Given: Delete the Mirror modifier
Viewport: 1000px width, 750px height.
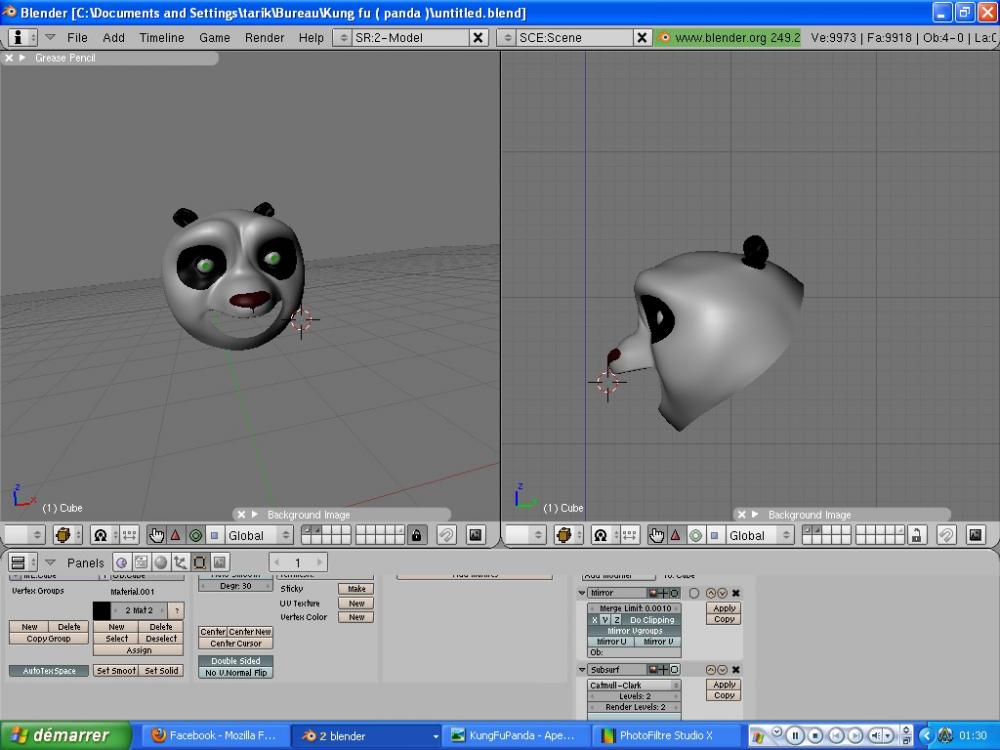Looking at the screenshot, I should [736, 593].
